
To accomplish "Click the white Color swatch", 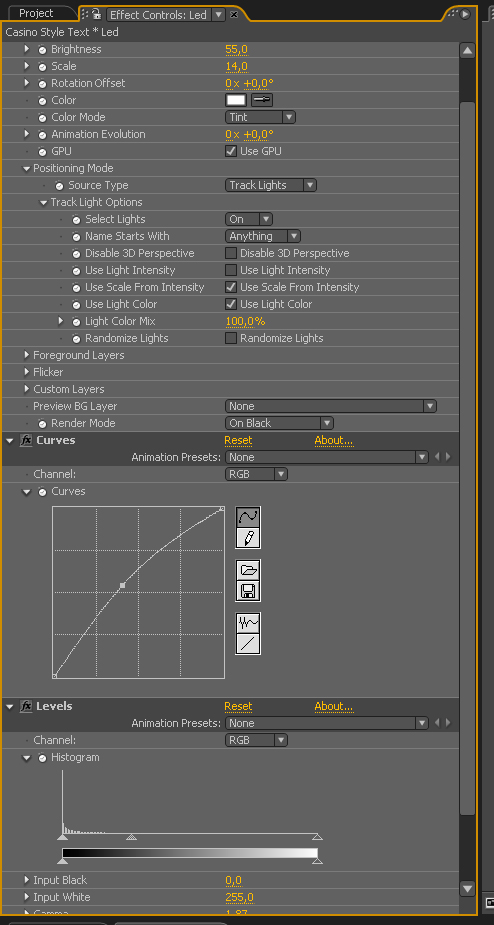I will pos(236,100).
